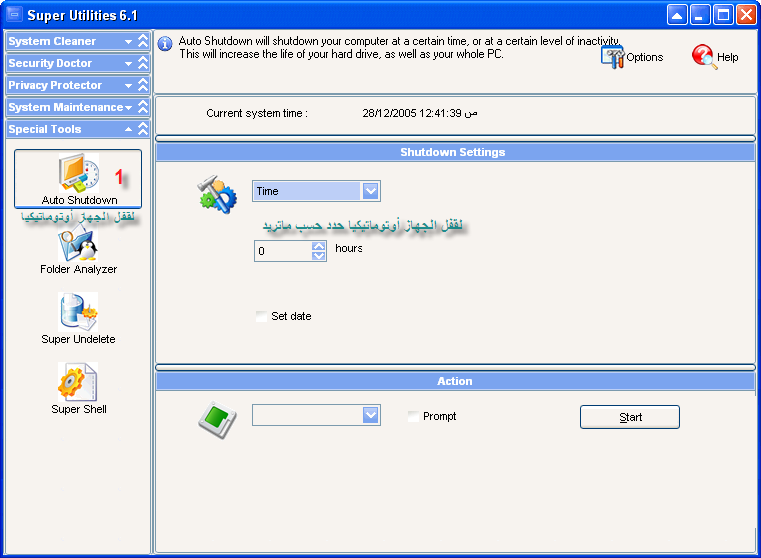Click the title bar system menu icon
This screenshot has width=761, height=558.
[15, 15]
